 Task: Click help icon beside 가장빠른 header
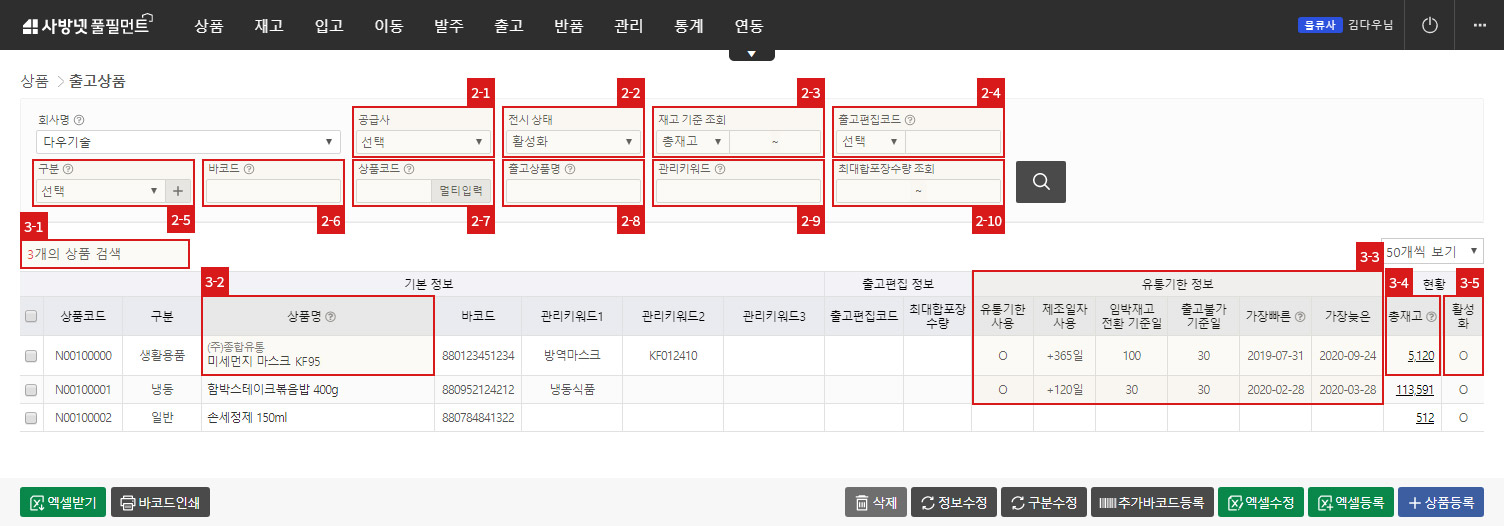pyautogui.click(x=1299, y=316)
